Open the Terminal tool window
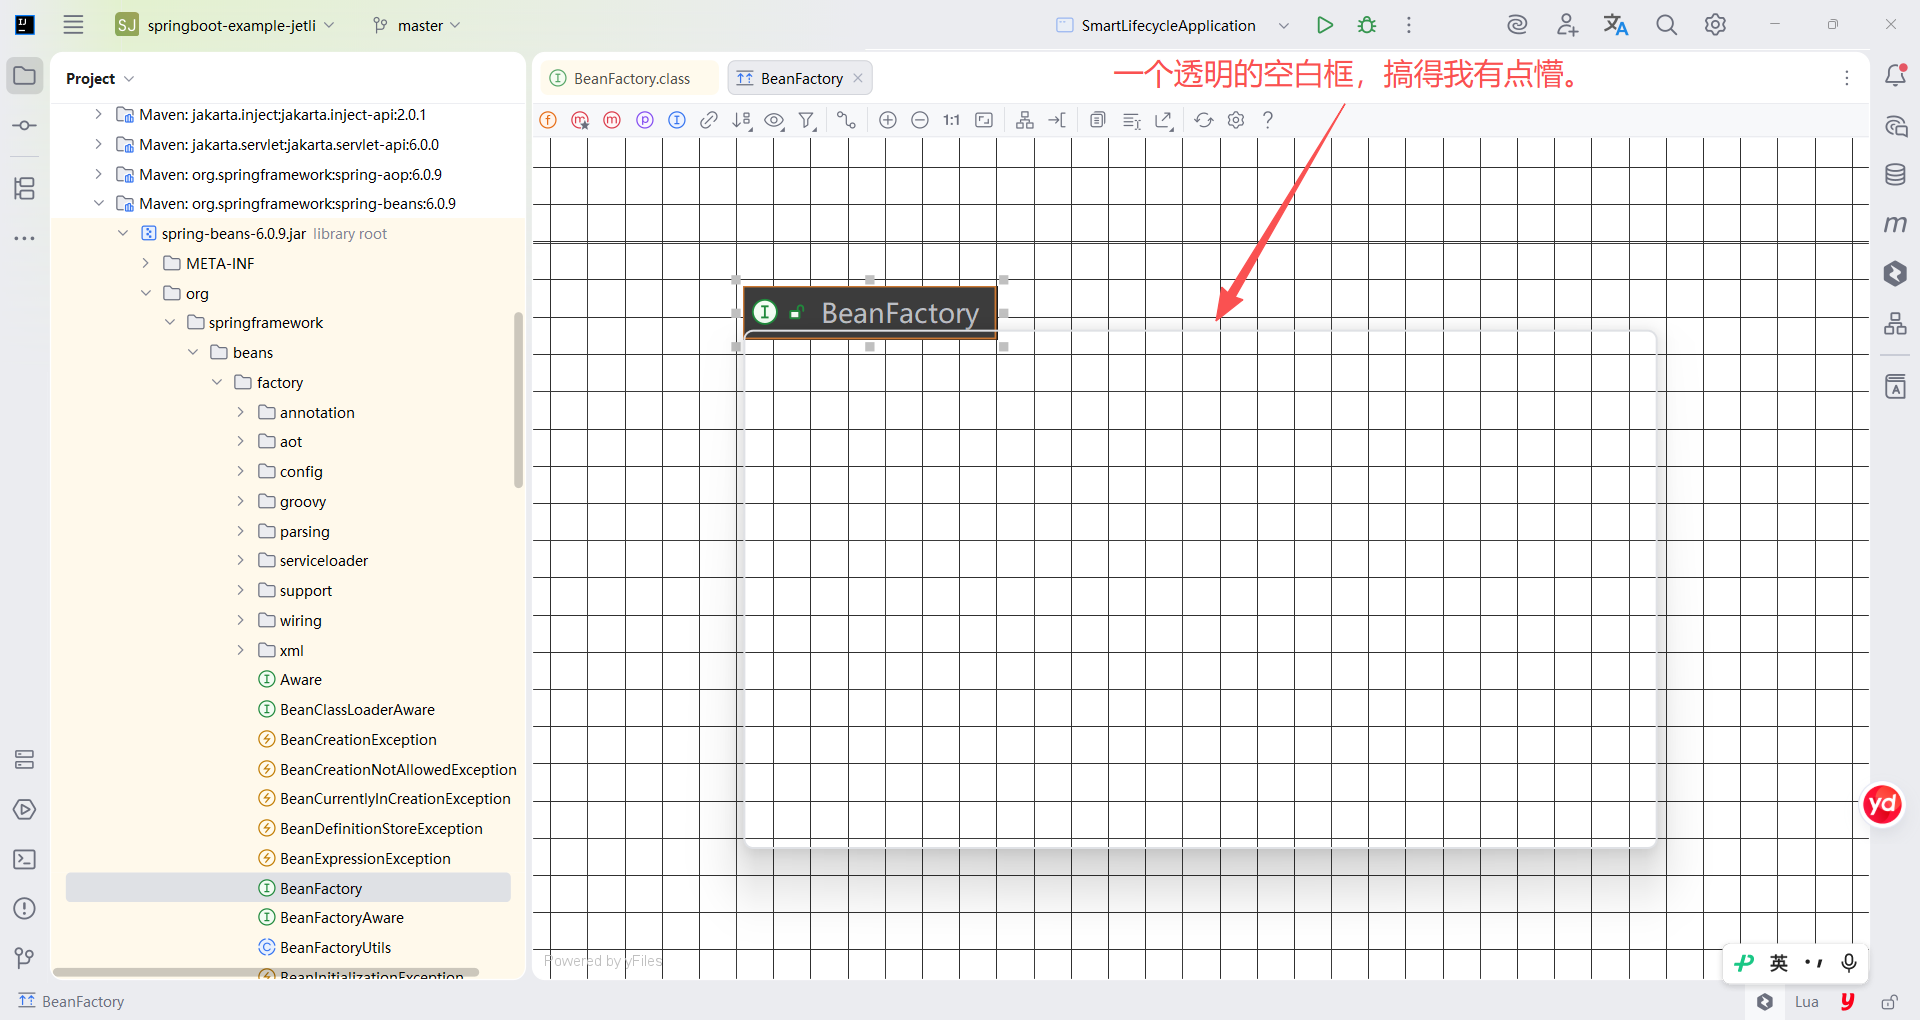1920x1020 pixels. pyautogui.click(x=25, y=859)
